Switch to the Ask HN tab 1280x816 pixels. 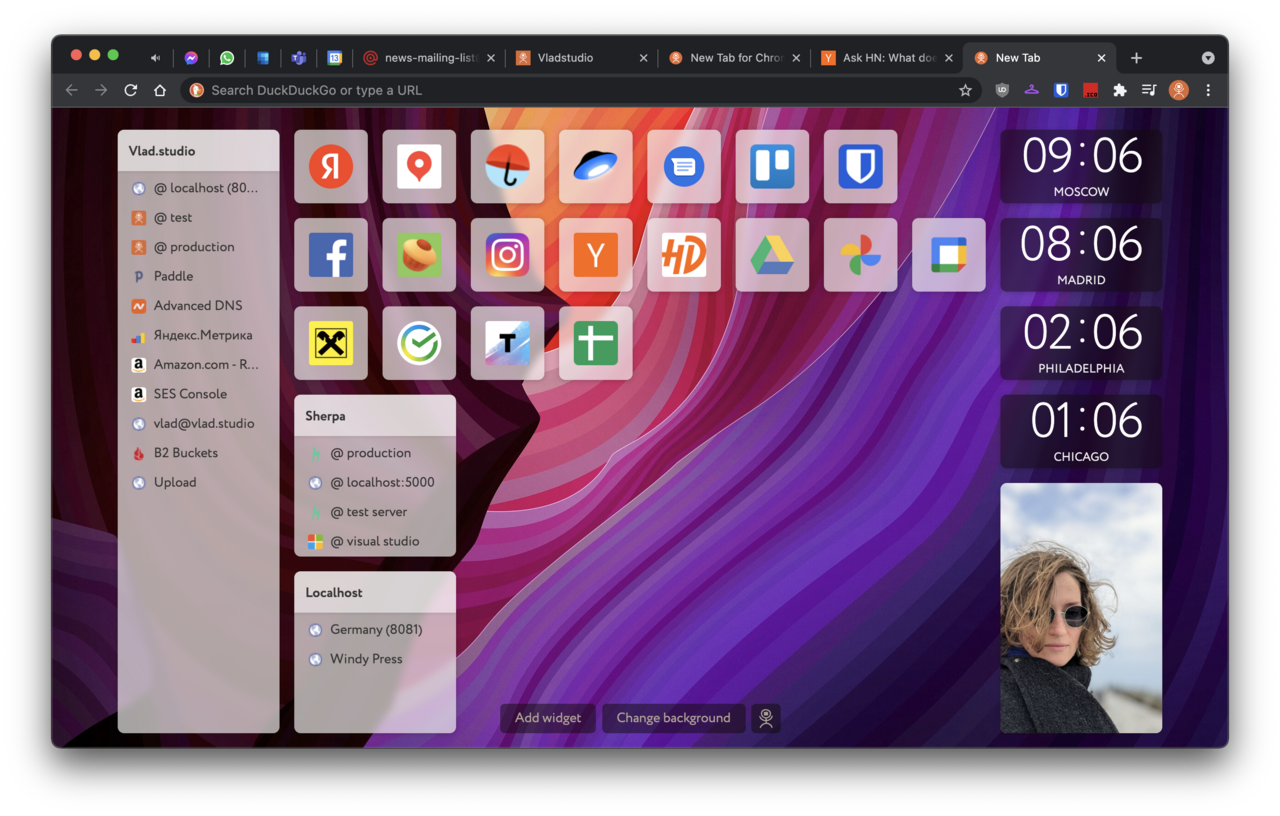point(886,58)
